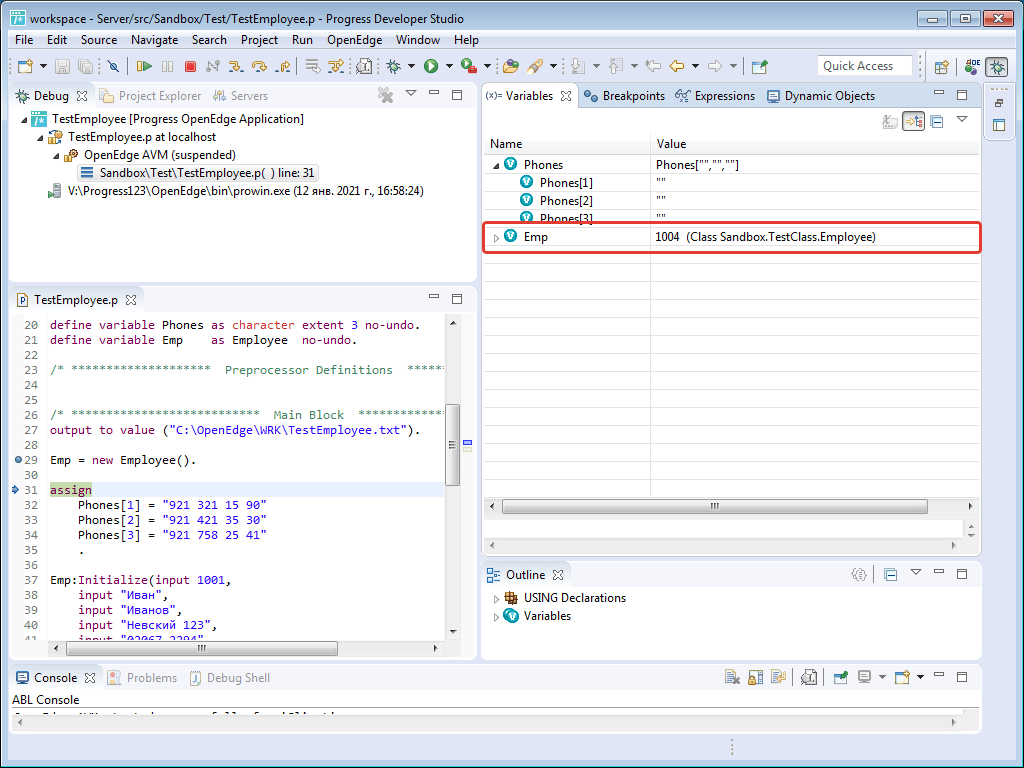Open the OpenEdge menu
This screenshot has width=1024, height=768.
pyautogui.click(x=355, y=40)
